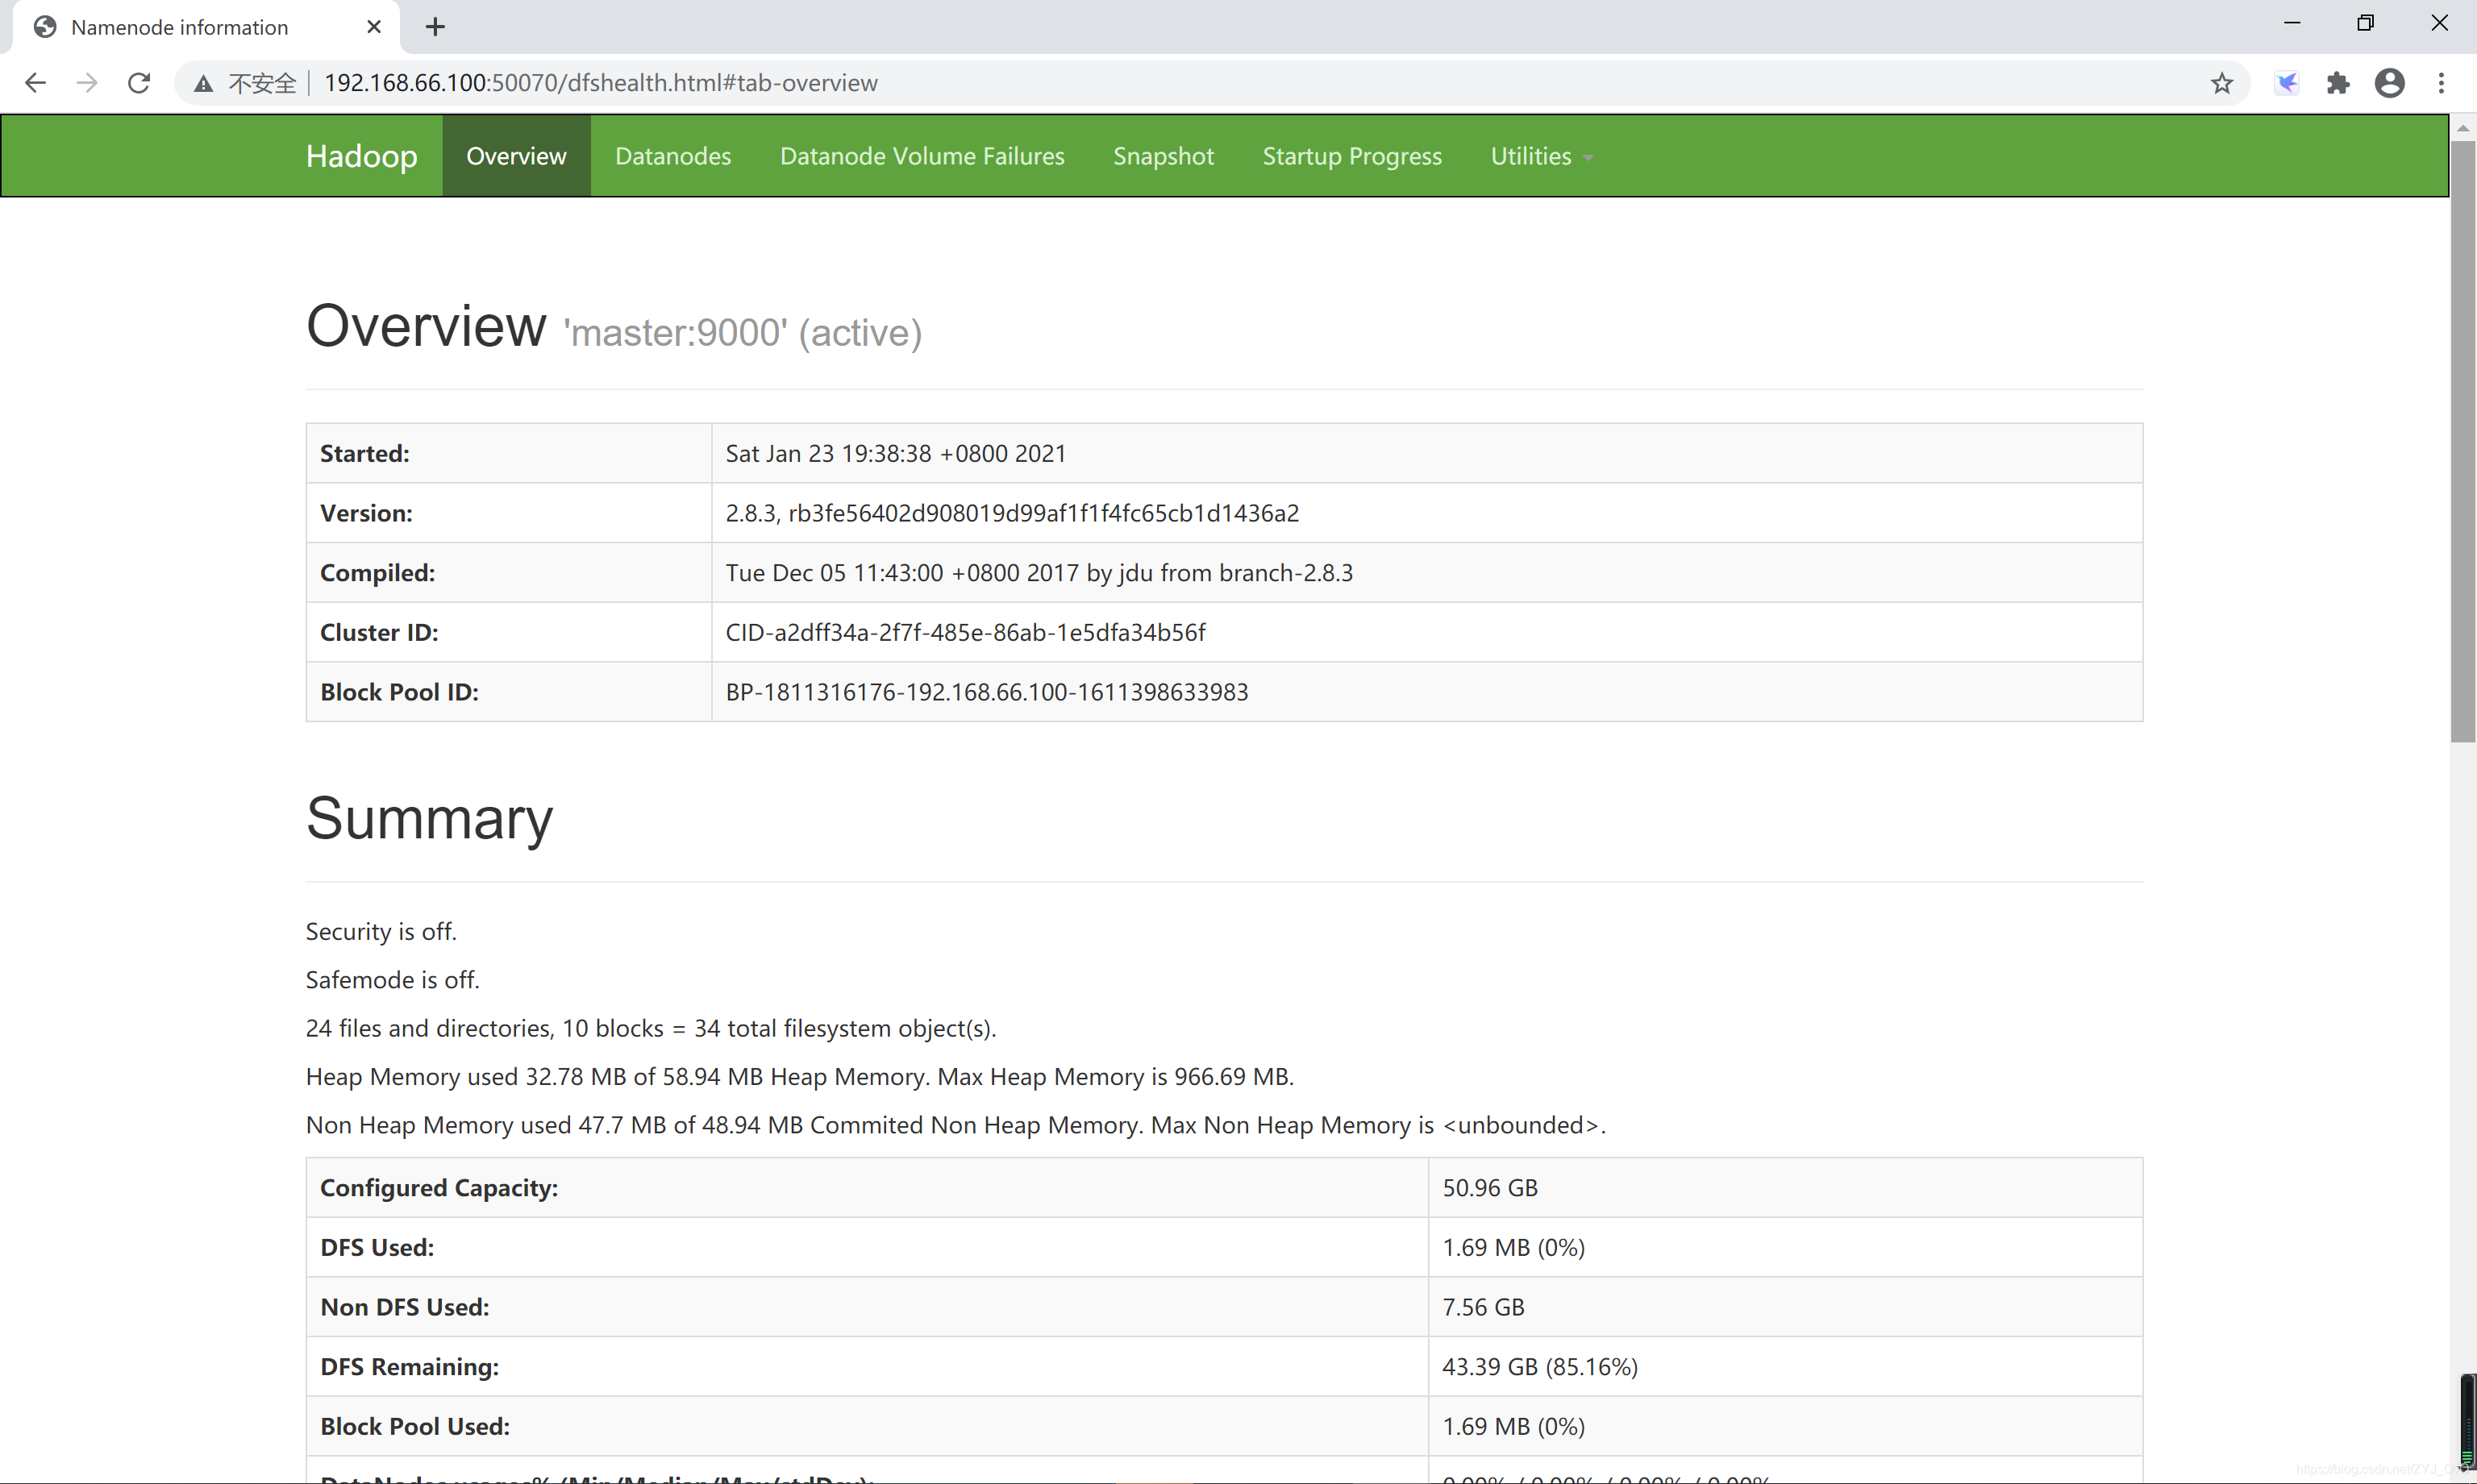Click the Version value 2.8.3 hash

1012,513
